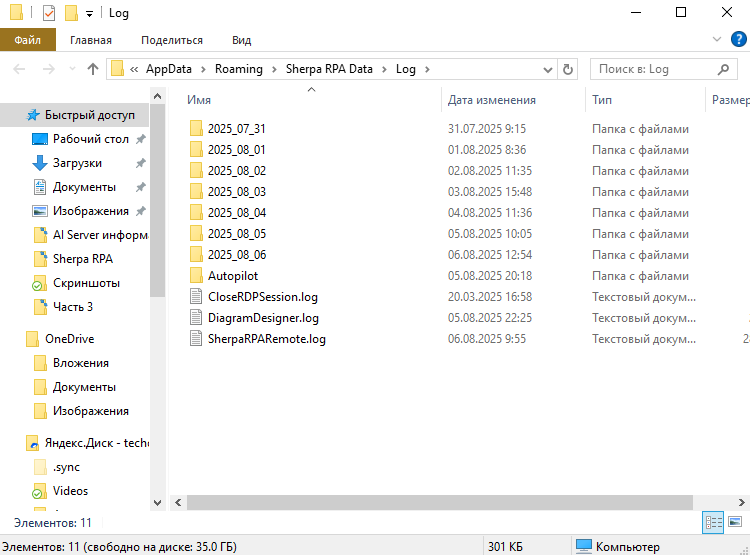Click the Help question mark icon

coord(741,40)
